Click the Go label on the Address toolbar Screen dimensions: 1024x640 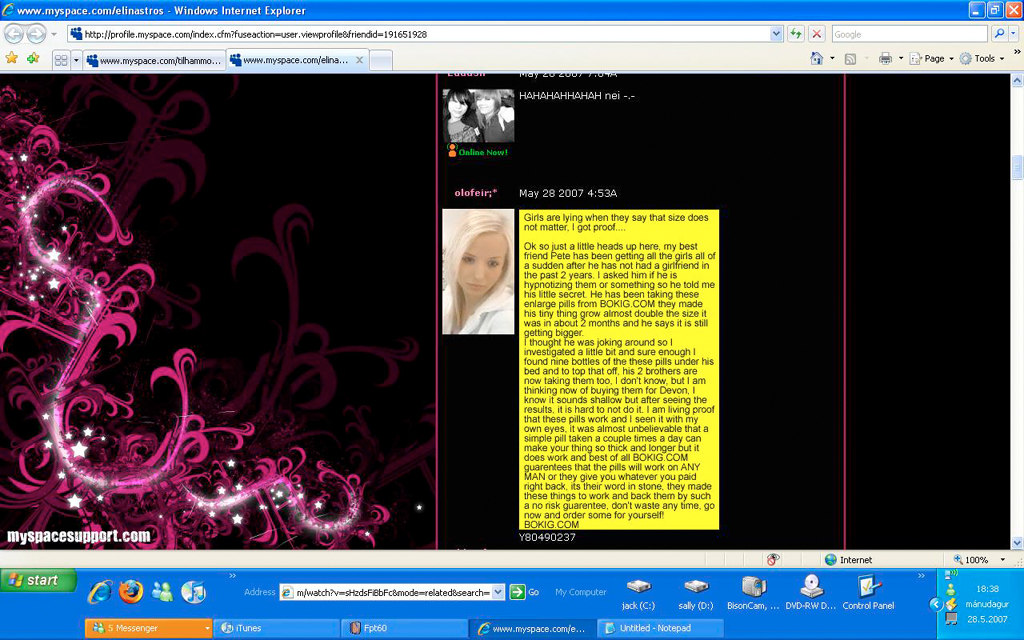pos(534,592)
